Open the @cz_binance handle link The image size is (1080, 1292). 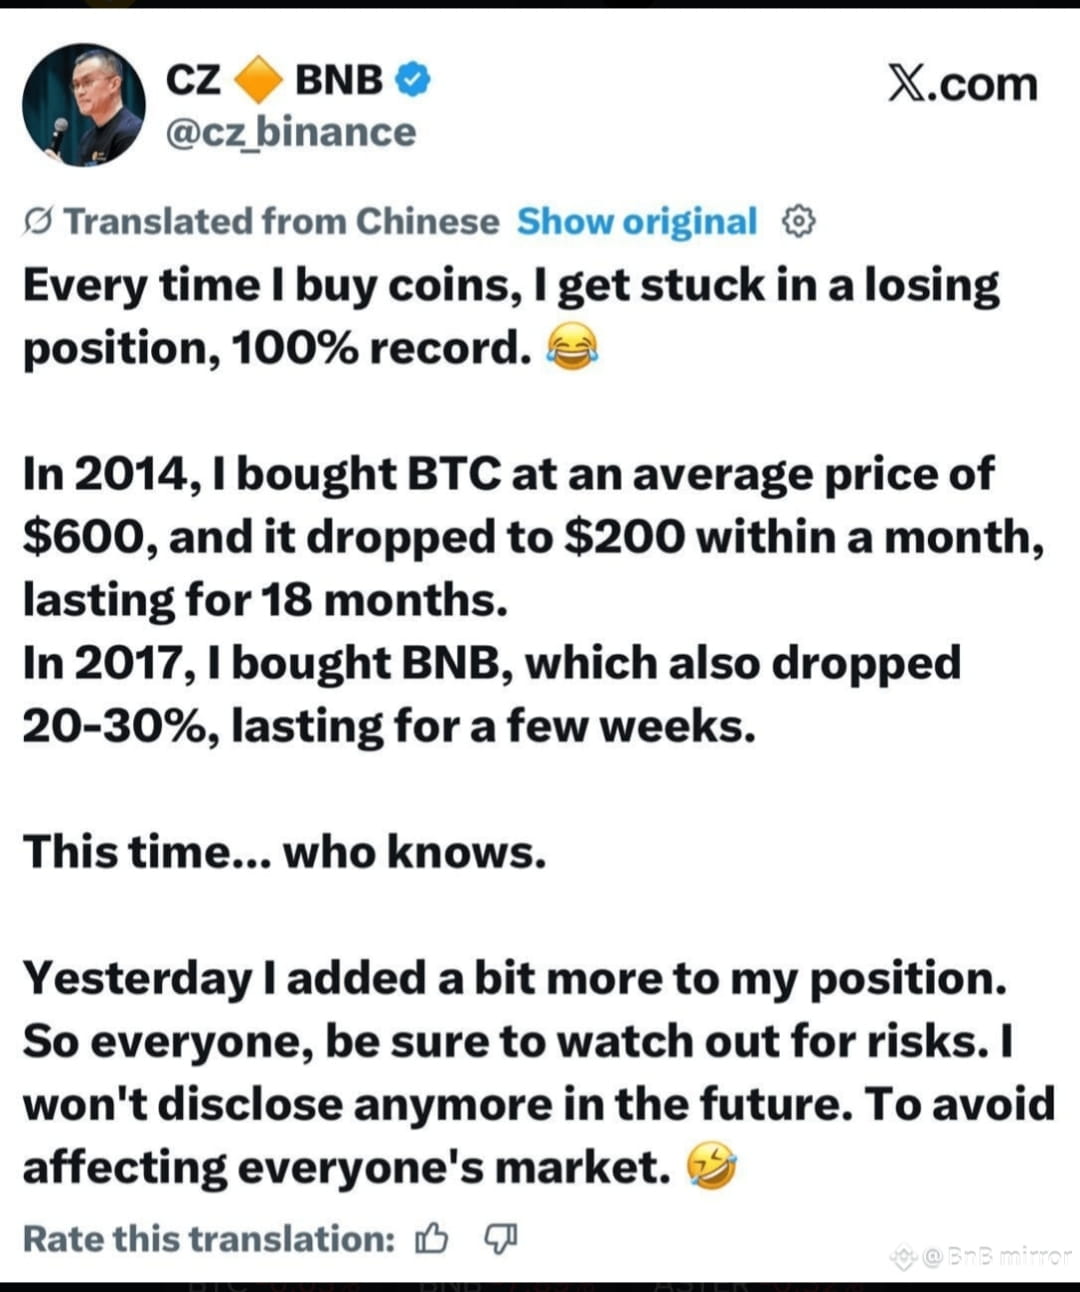pyautogui.click(x=290, y=133)
